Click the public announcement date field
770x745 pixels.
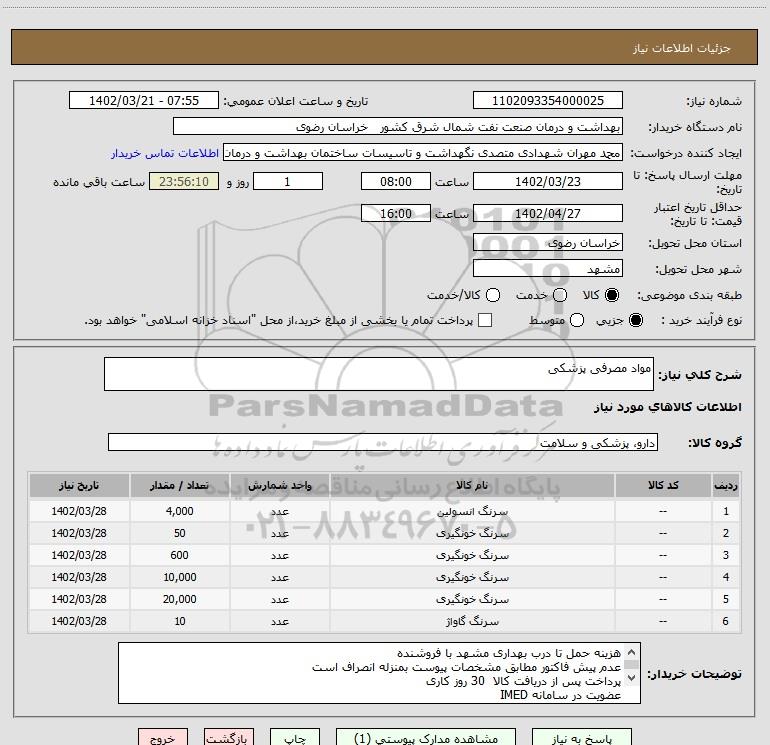tap(143, 100)
